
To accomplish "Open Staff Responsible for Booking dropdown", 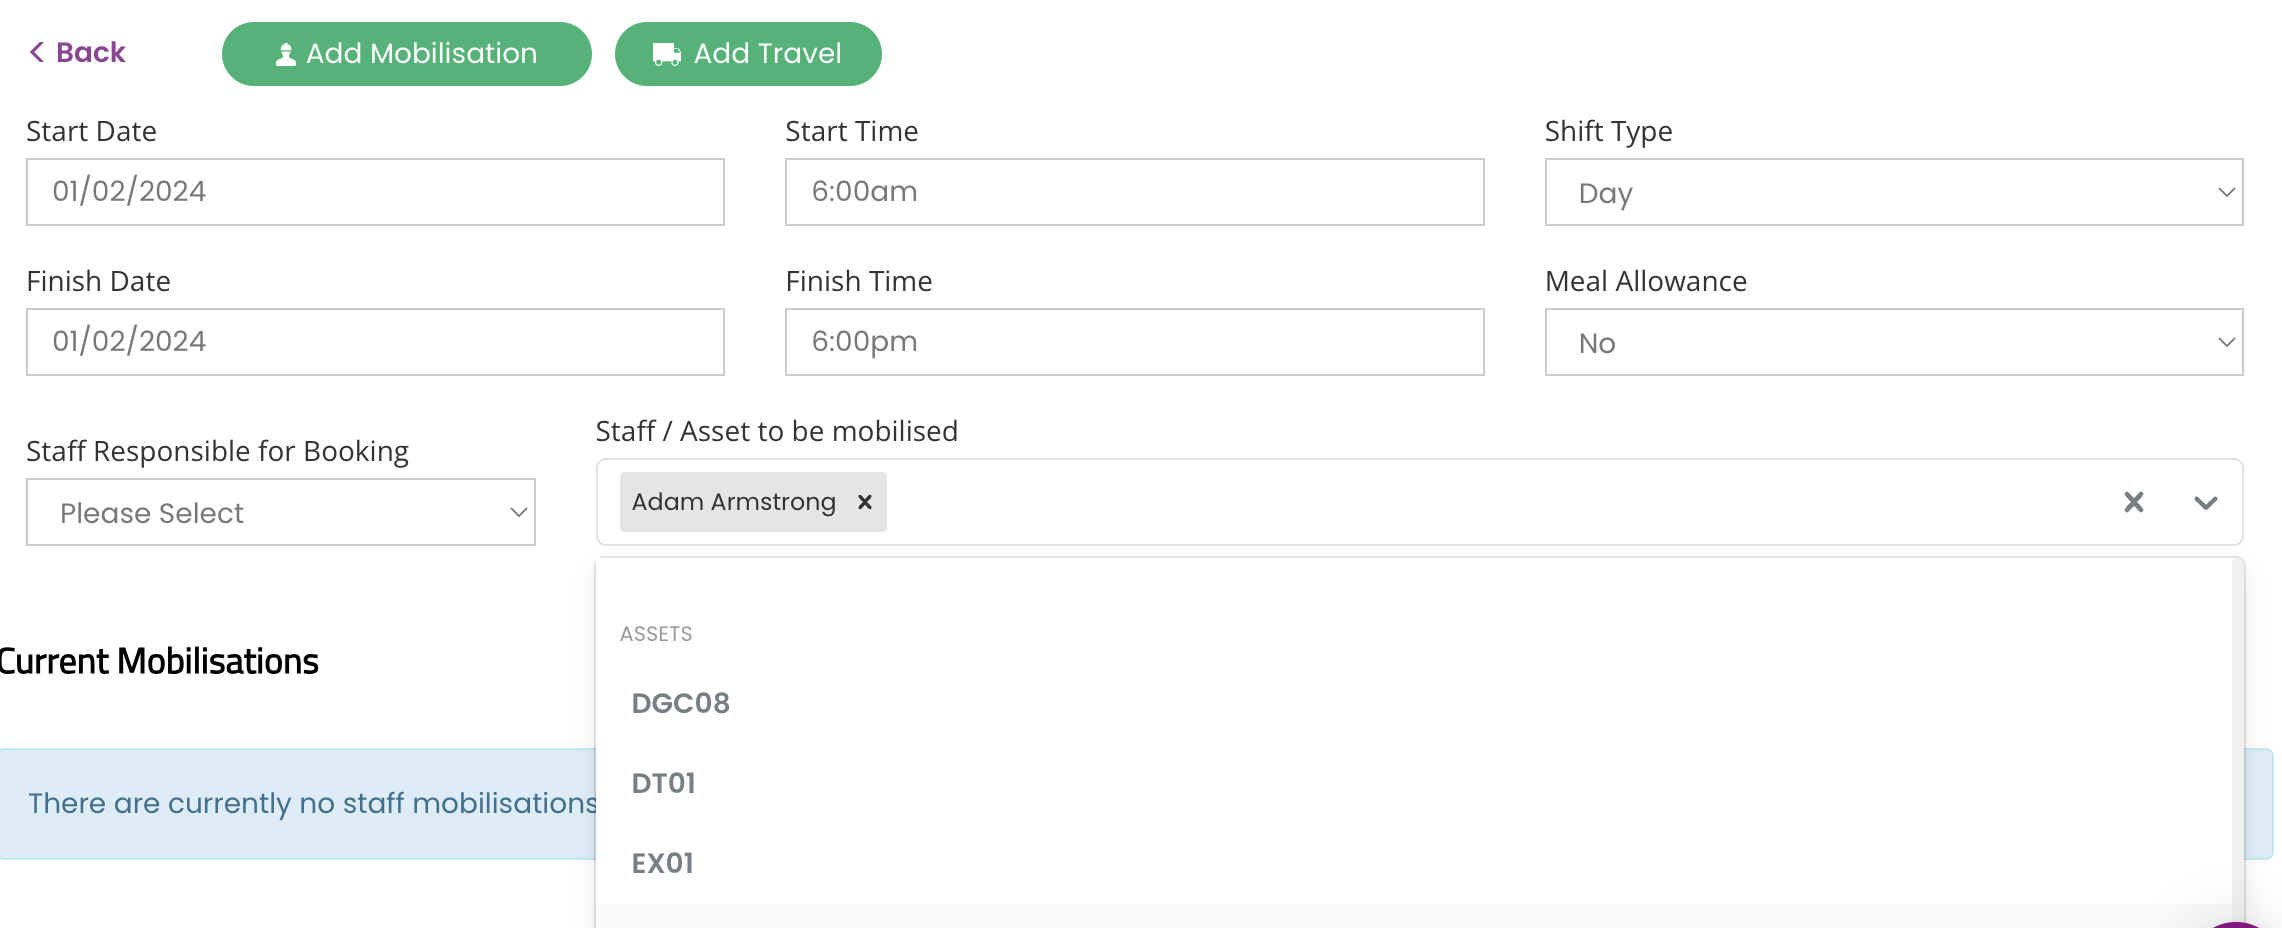I will click(x=281, y=512).
